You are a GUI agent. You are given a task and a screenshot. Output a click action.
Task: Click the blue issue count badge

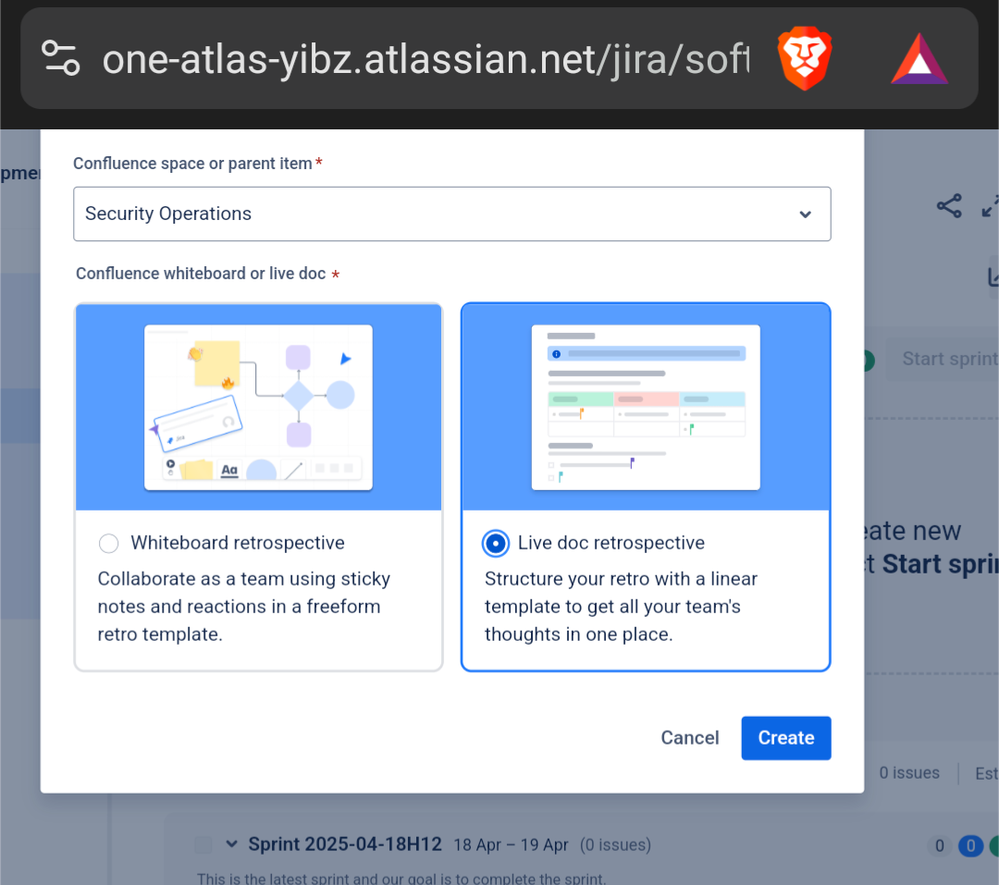(x=969, y=845)
